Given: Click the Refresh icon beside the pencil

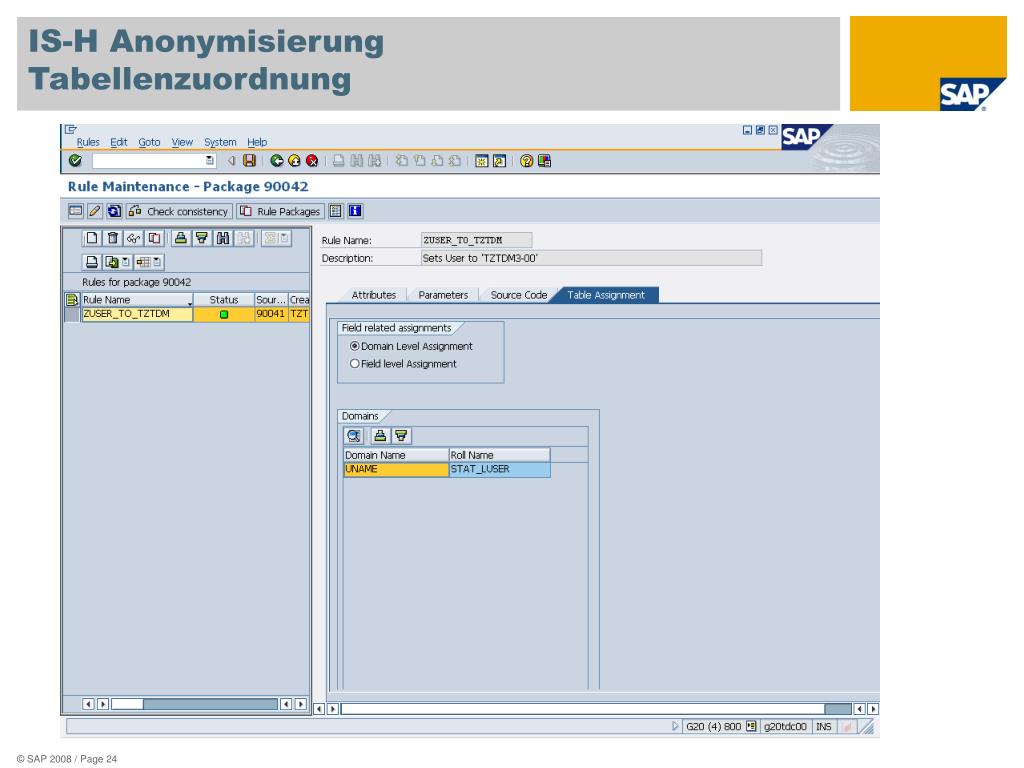Looking at the screenshot, I should [114, 211].
